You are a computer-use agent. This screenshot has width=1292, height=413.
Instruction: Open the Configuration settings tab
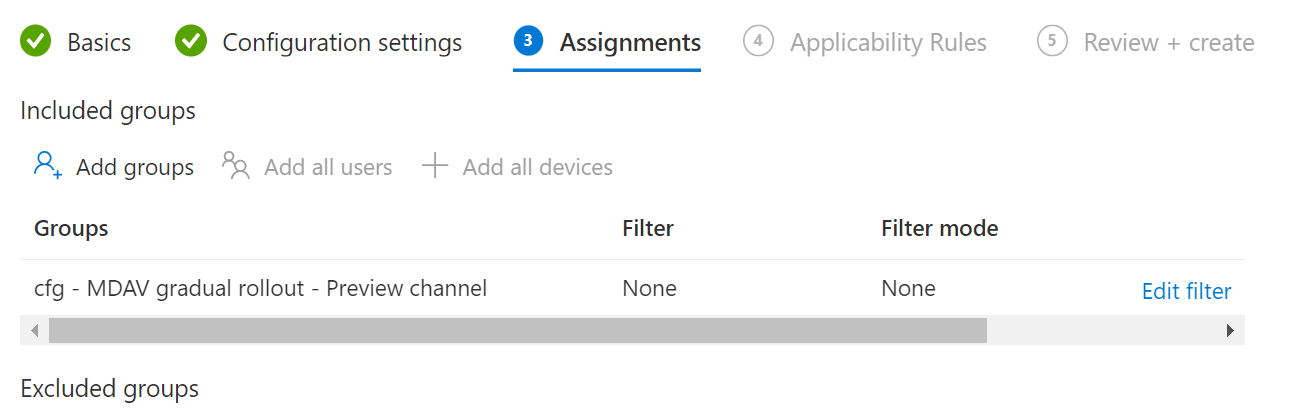tap(342, 43)
